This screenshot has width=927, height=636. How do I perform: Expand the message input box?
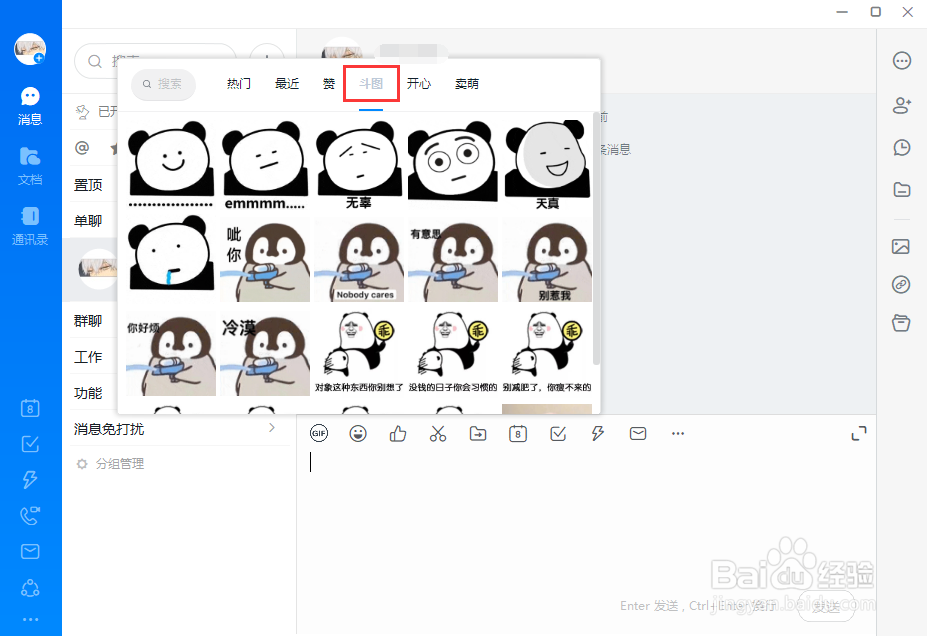click(x=859, y=433)
